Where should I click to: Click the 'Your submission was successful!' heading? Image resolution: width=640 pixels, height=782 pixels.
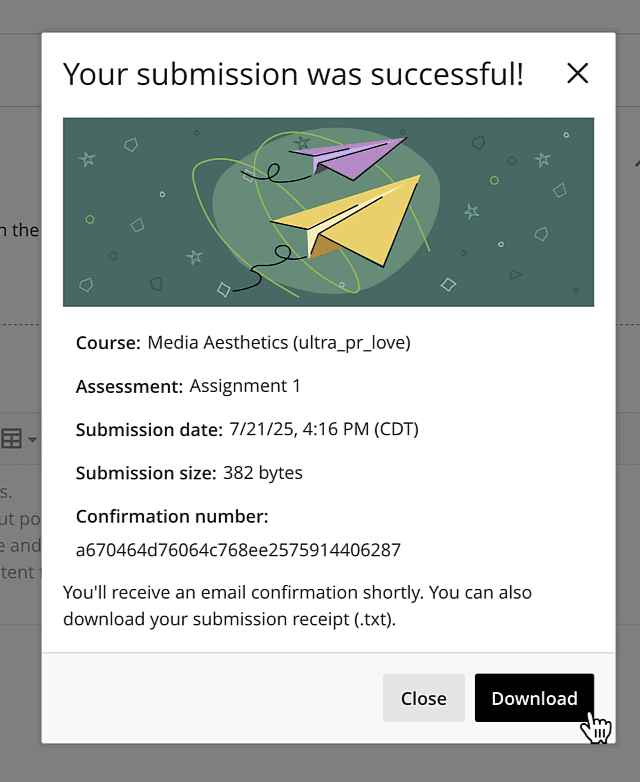coord(293,73)
